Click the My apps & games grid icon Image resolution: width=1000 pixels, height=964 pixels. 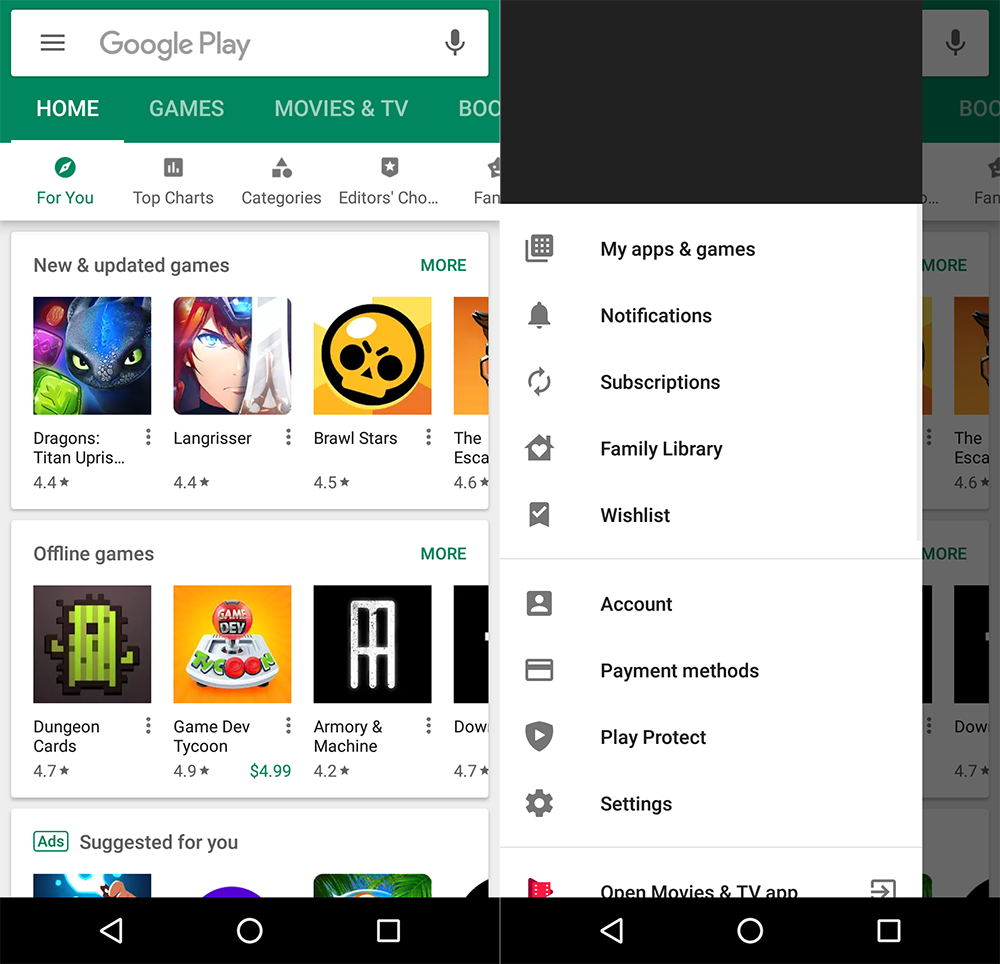[x=539, y=248]
